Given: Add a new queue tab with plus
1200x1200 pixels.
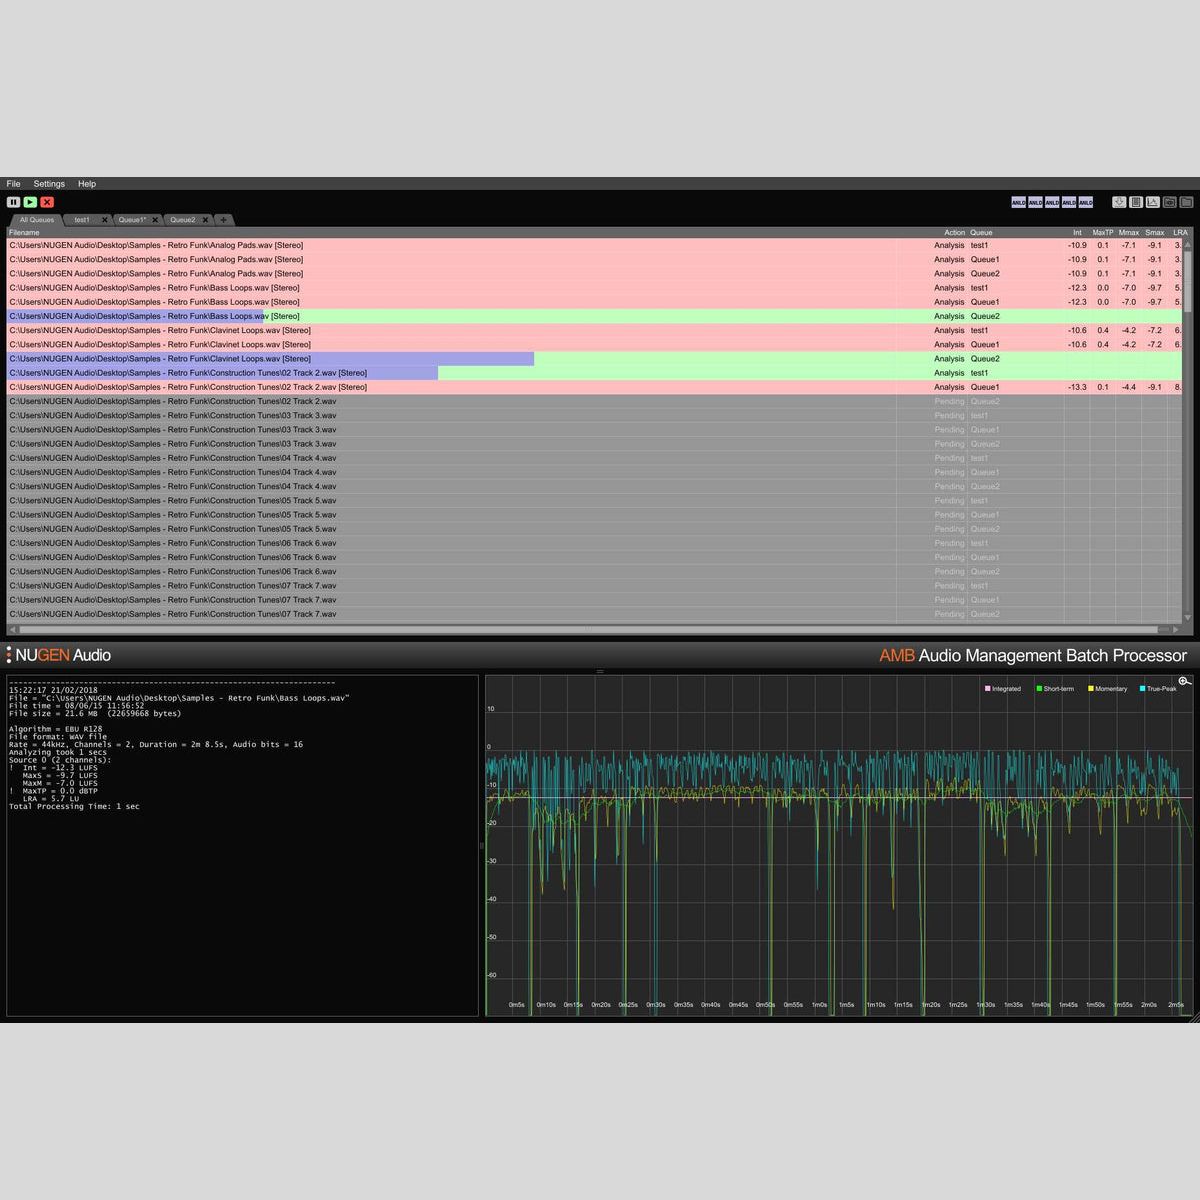Looking at the screenshot, I should 224,220.
